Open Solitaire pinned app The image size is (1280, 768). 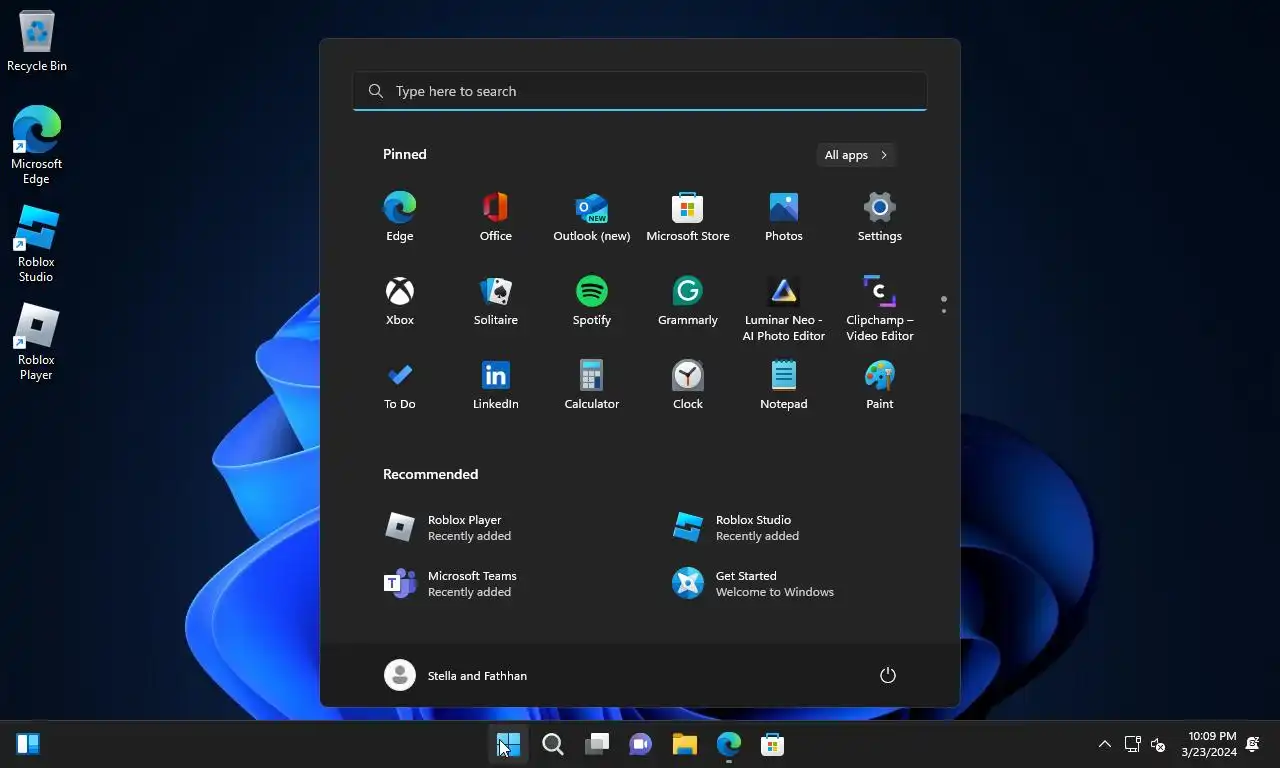point(495,301)
